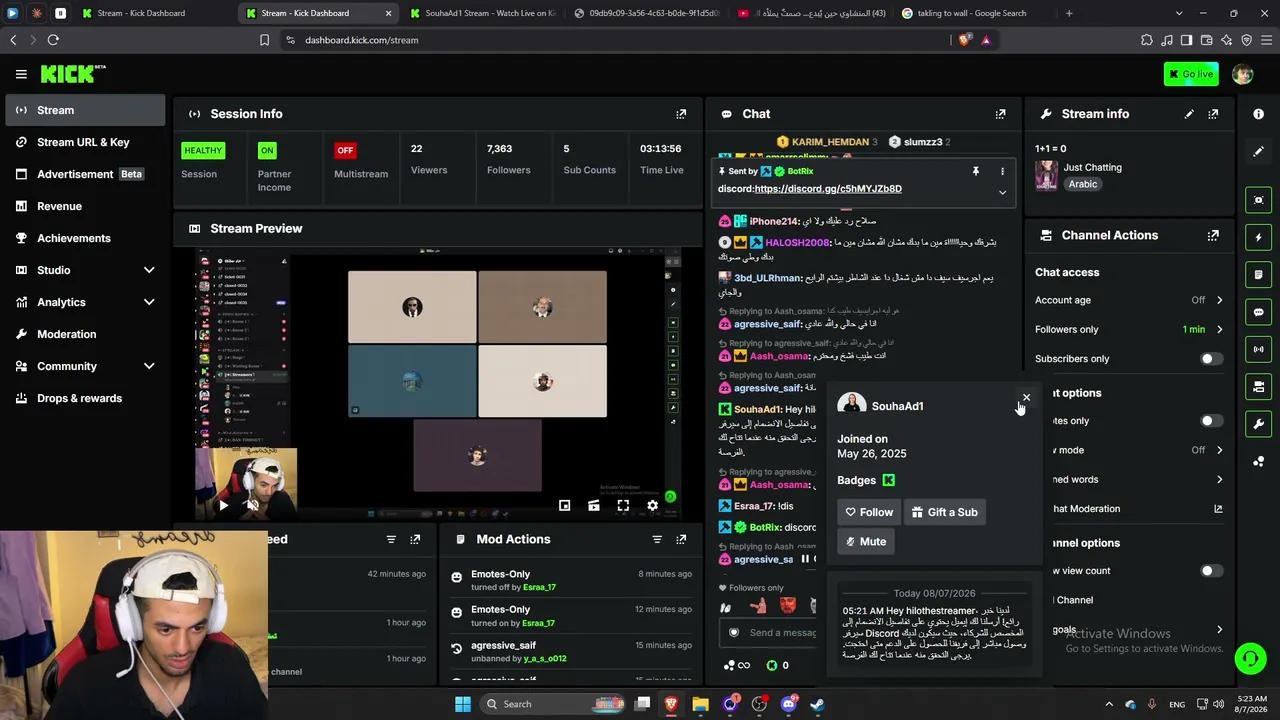Open Account age setting chevron

(x=1219, y=300)
